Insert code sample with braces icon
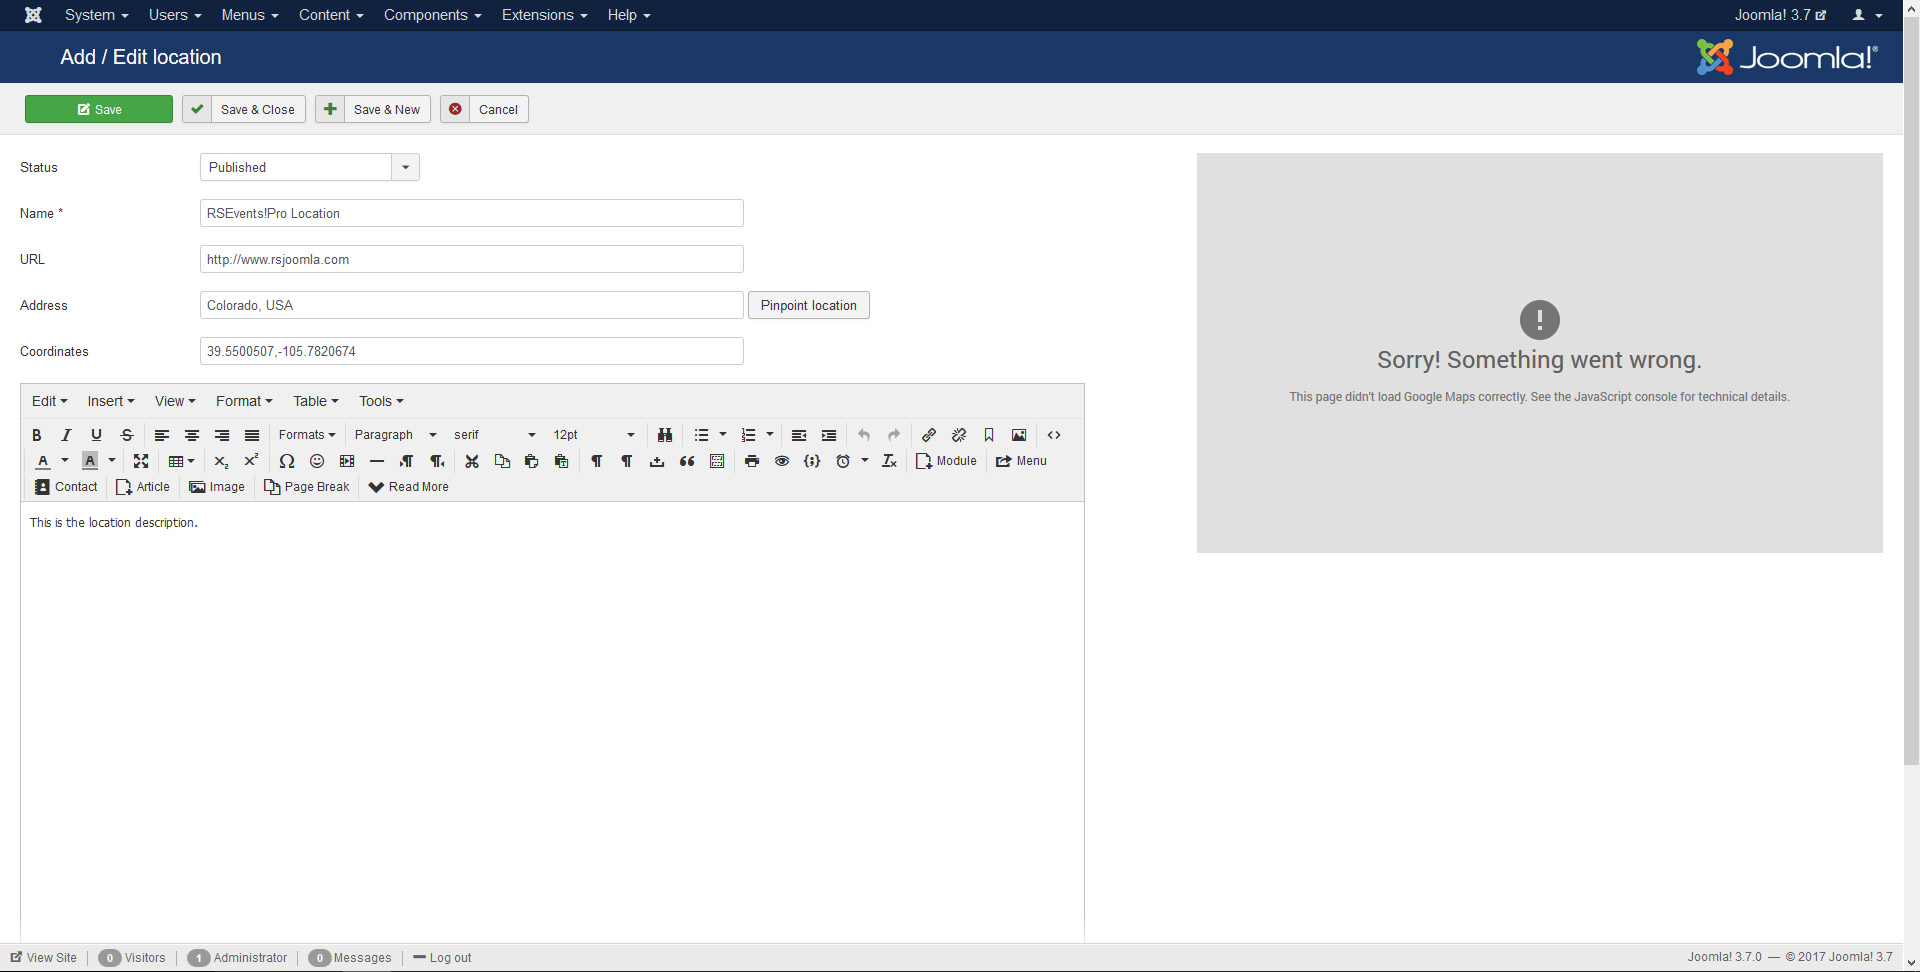1920x972 pixels. pos(812,461)
